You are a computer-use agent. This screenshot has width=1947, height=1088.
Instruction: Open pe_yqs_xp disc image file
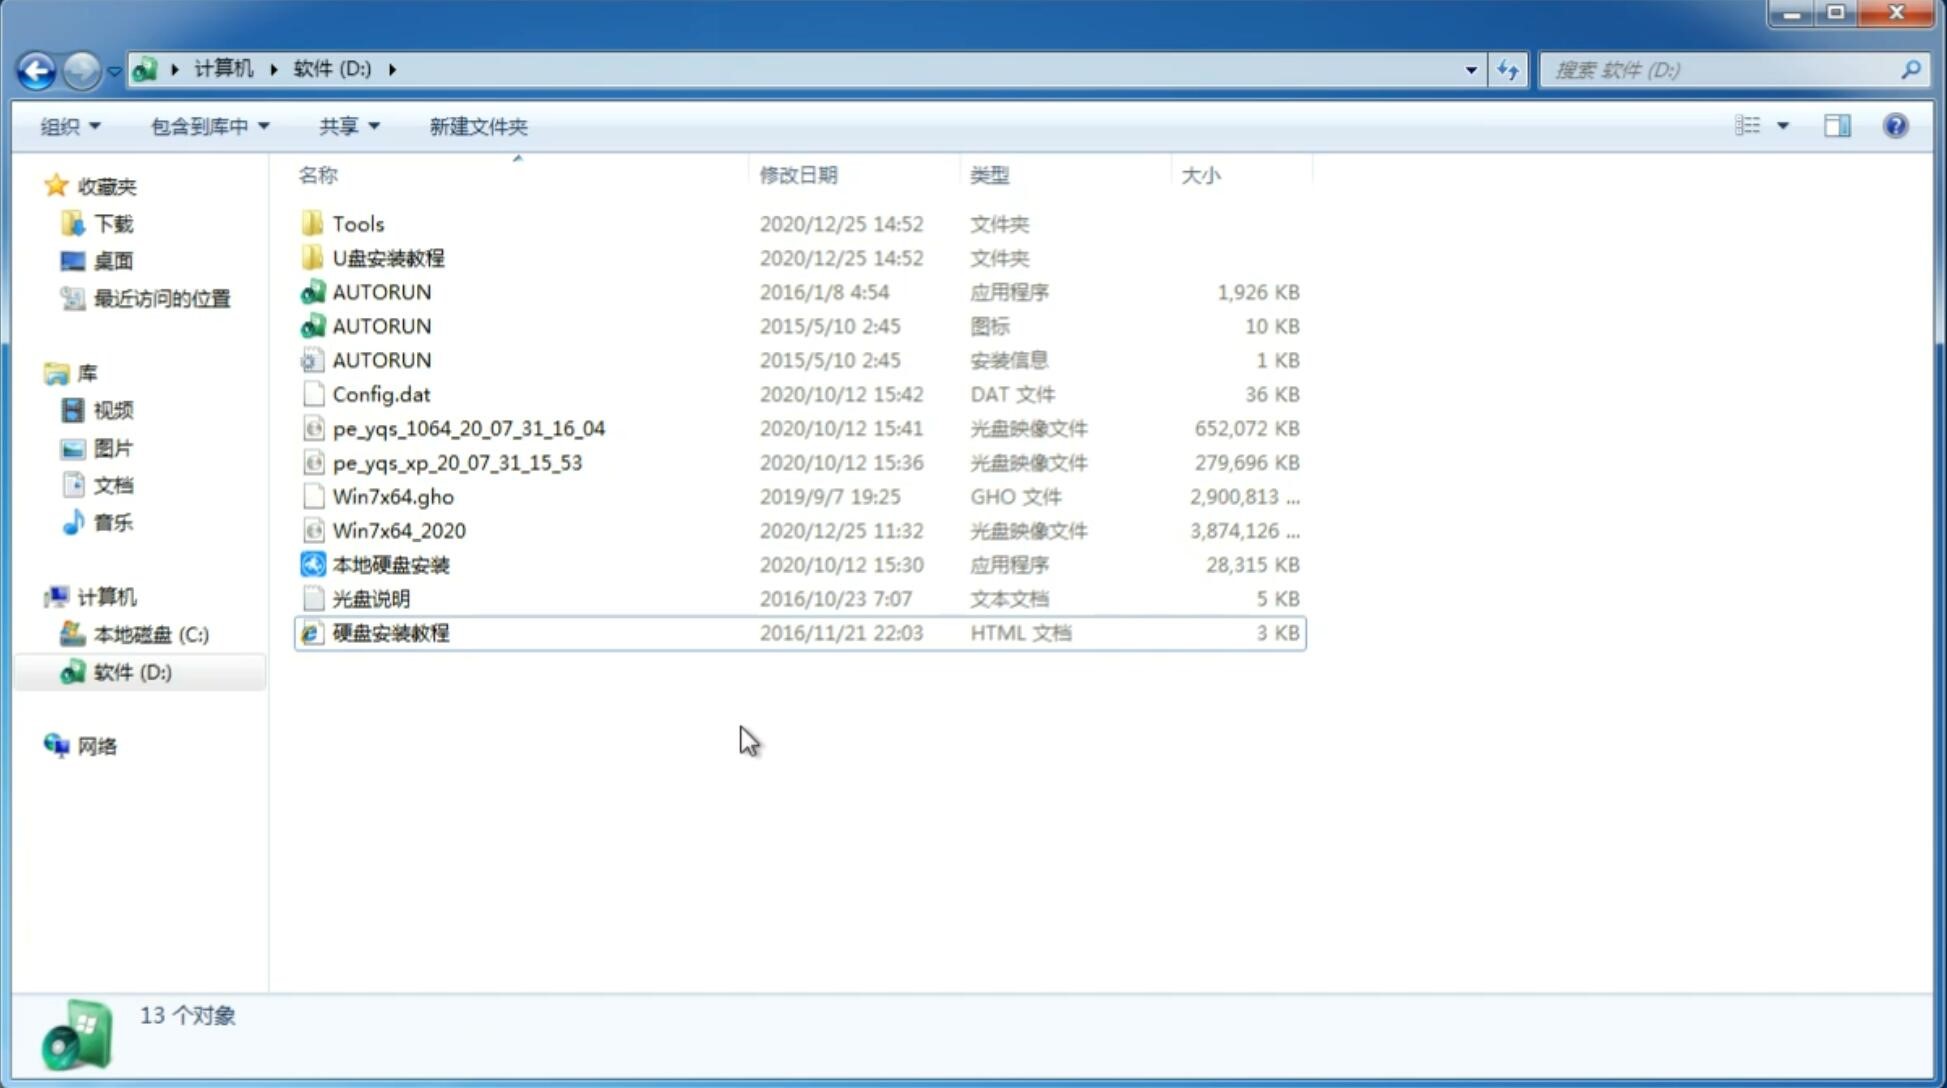[457, 461]
